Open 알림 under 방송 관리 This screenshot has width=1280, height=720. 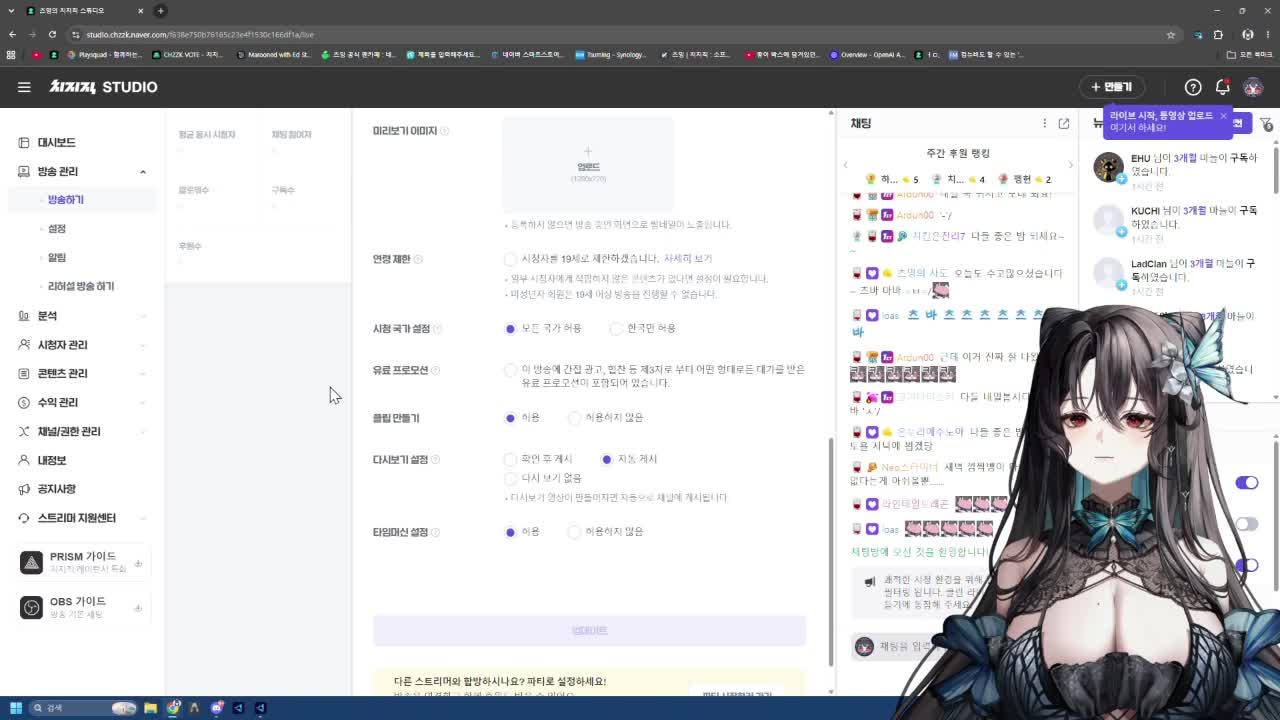coord(57,258)
